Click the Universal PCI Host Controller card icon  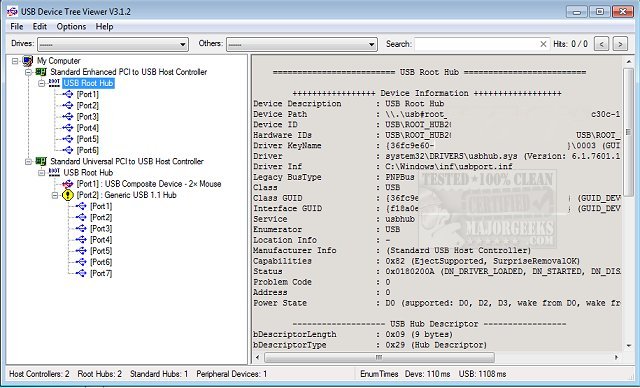tap(40, 162)
